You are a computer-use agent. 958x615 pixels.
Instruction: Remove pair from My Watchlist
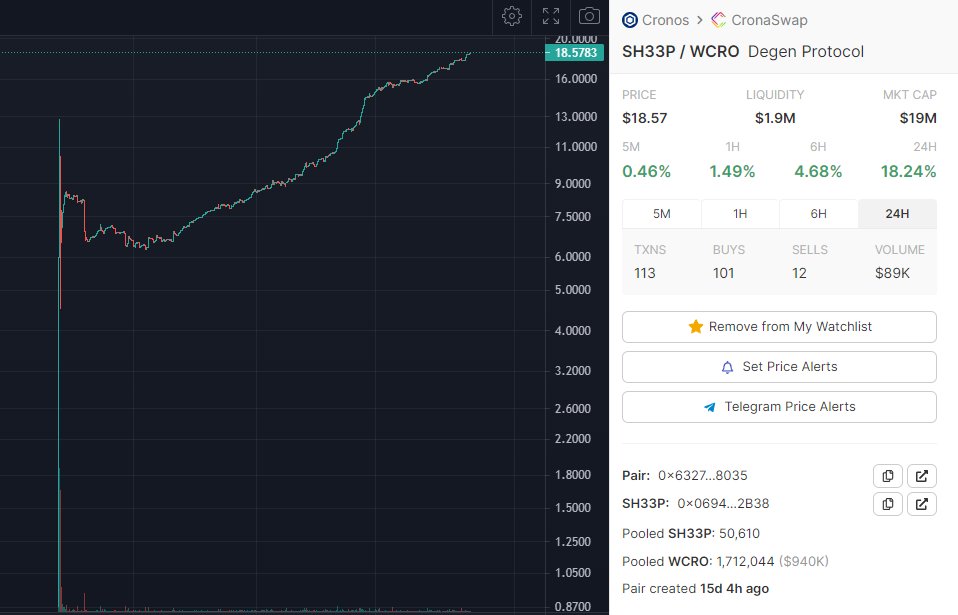tap(779, 327)
